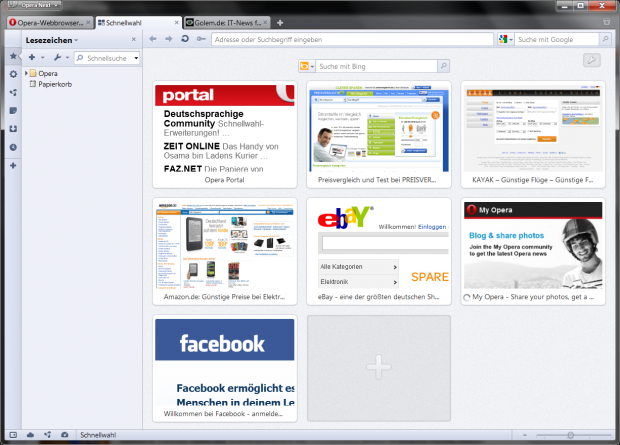Open the Opera Next menu button
Screen dimensions: 620x445
coord(34,5)
